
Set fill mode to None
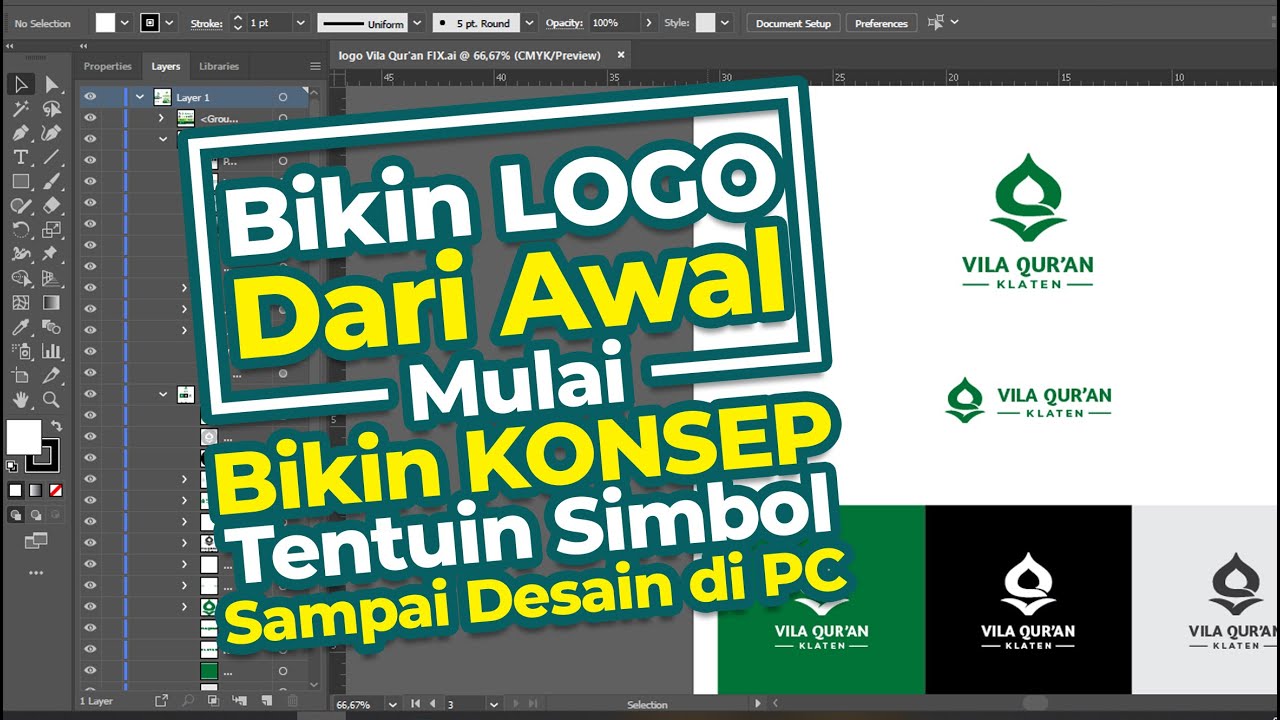click(56, 490)
